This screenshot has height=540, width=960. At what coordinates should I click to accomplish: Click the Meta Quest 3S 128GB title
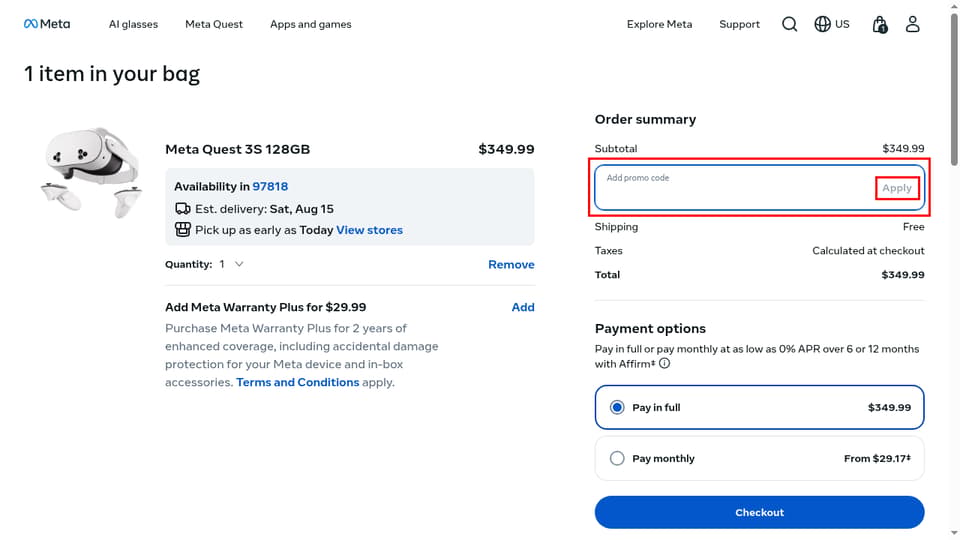coord(238,149)
